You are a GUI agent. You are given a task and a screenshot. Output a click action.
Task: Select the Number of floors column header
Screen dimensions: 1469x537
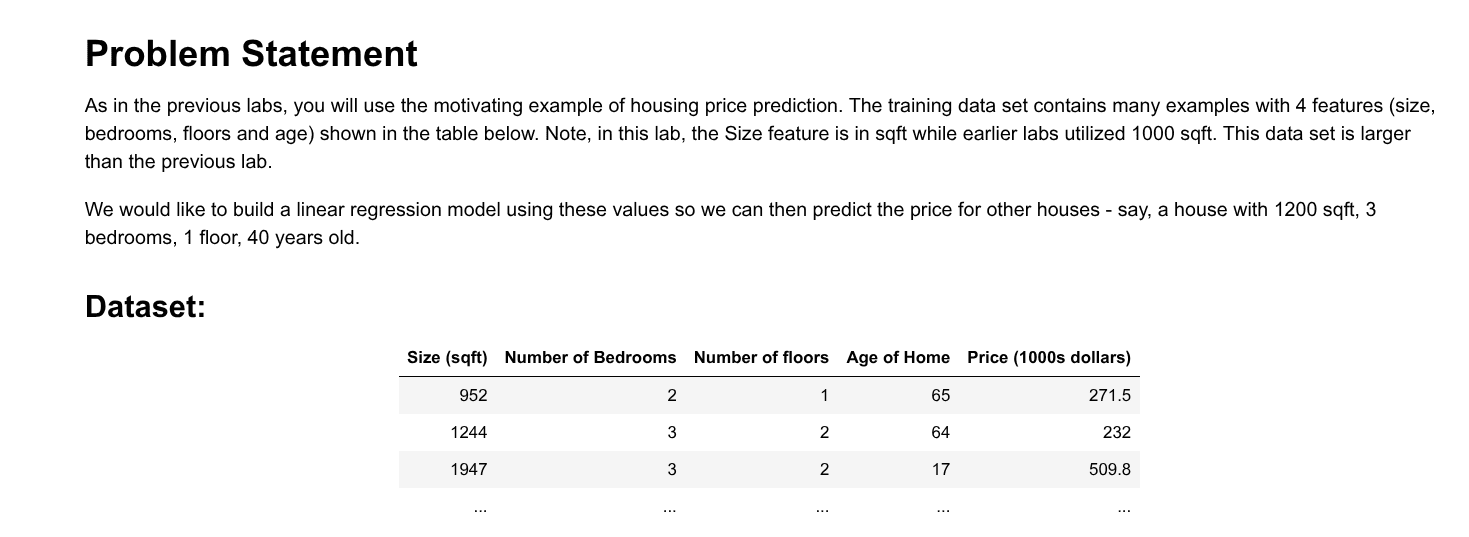760,357
